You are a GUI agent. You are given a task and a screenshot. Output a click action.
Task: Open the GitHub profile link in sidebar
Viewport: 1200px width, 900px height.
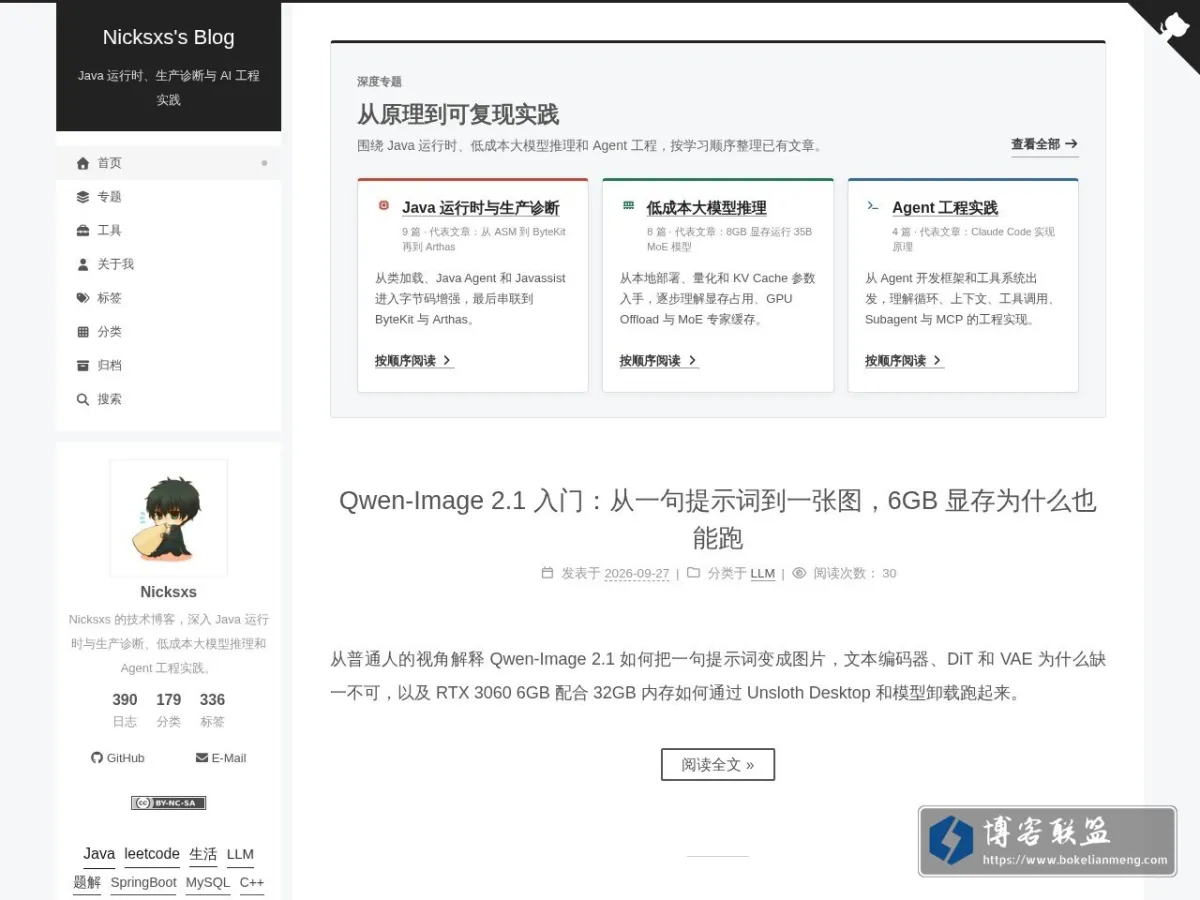[x=118, y=758]
